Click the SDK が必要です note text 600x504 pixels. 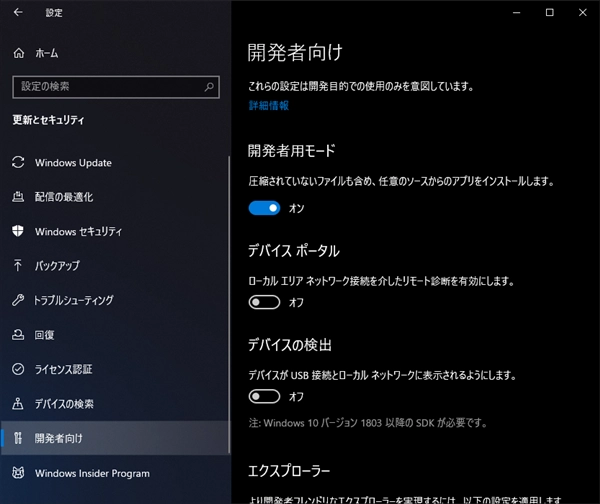(368, 423)
